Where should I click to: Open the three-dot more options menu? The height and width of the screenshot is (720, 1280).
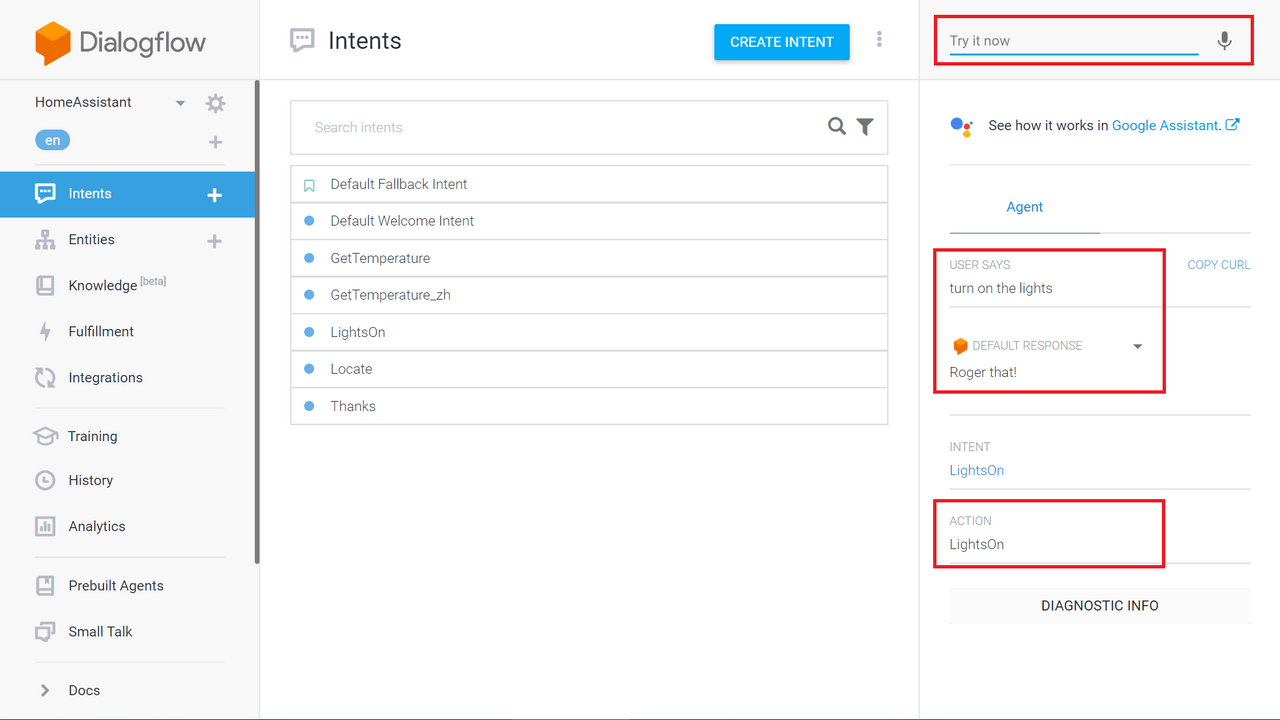click(879, 39)
